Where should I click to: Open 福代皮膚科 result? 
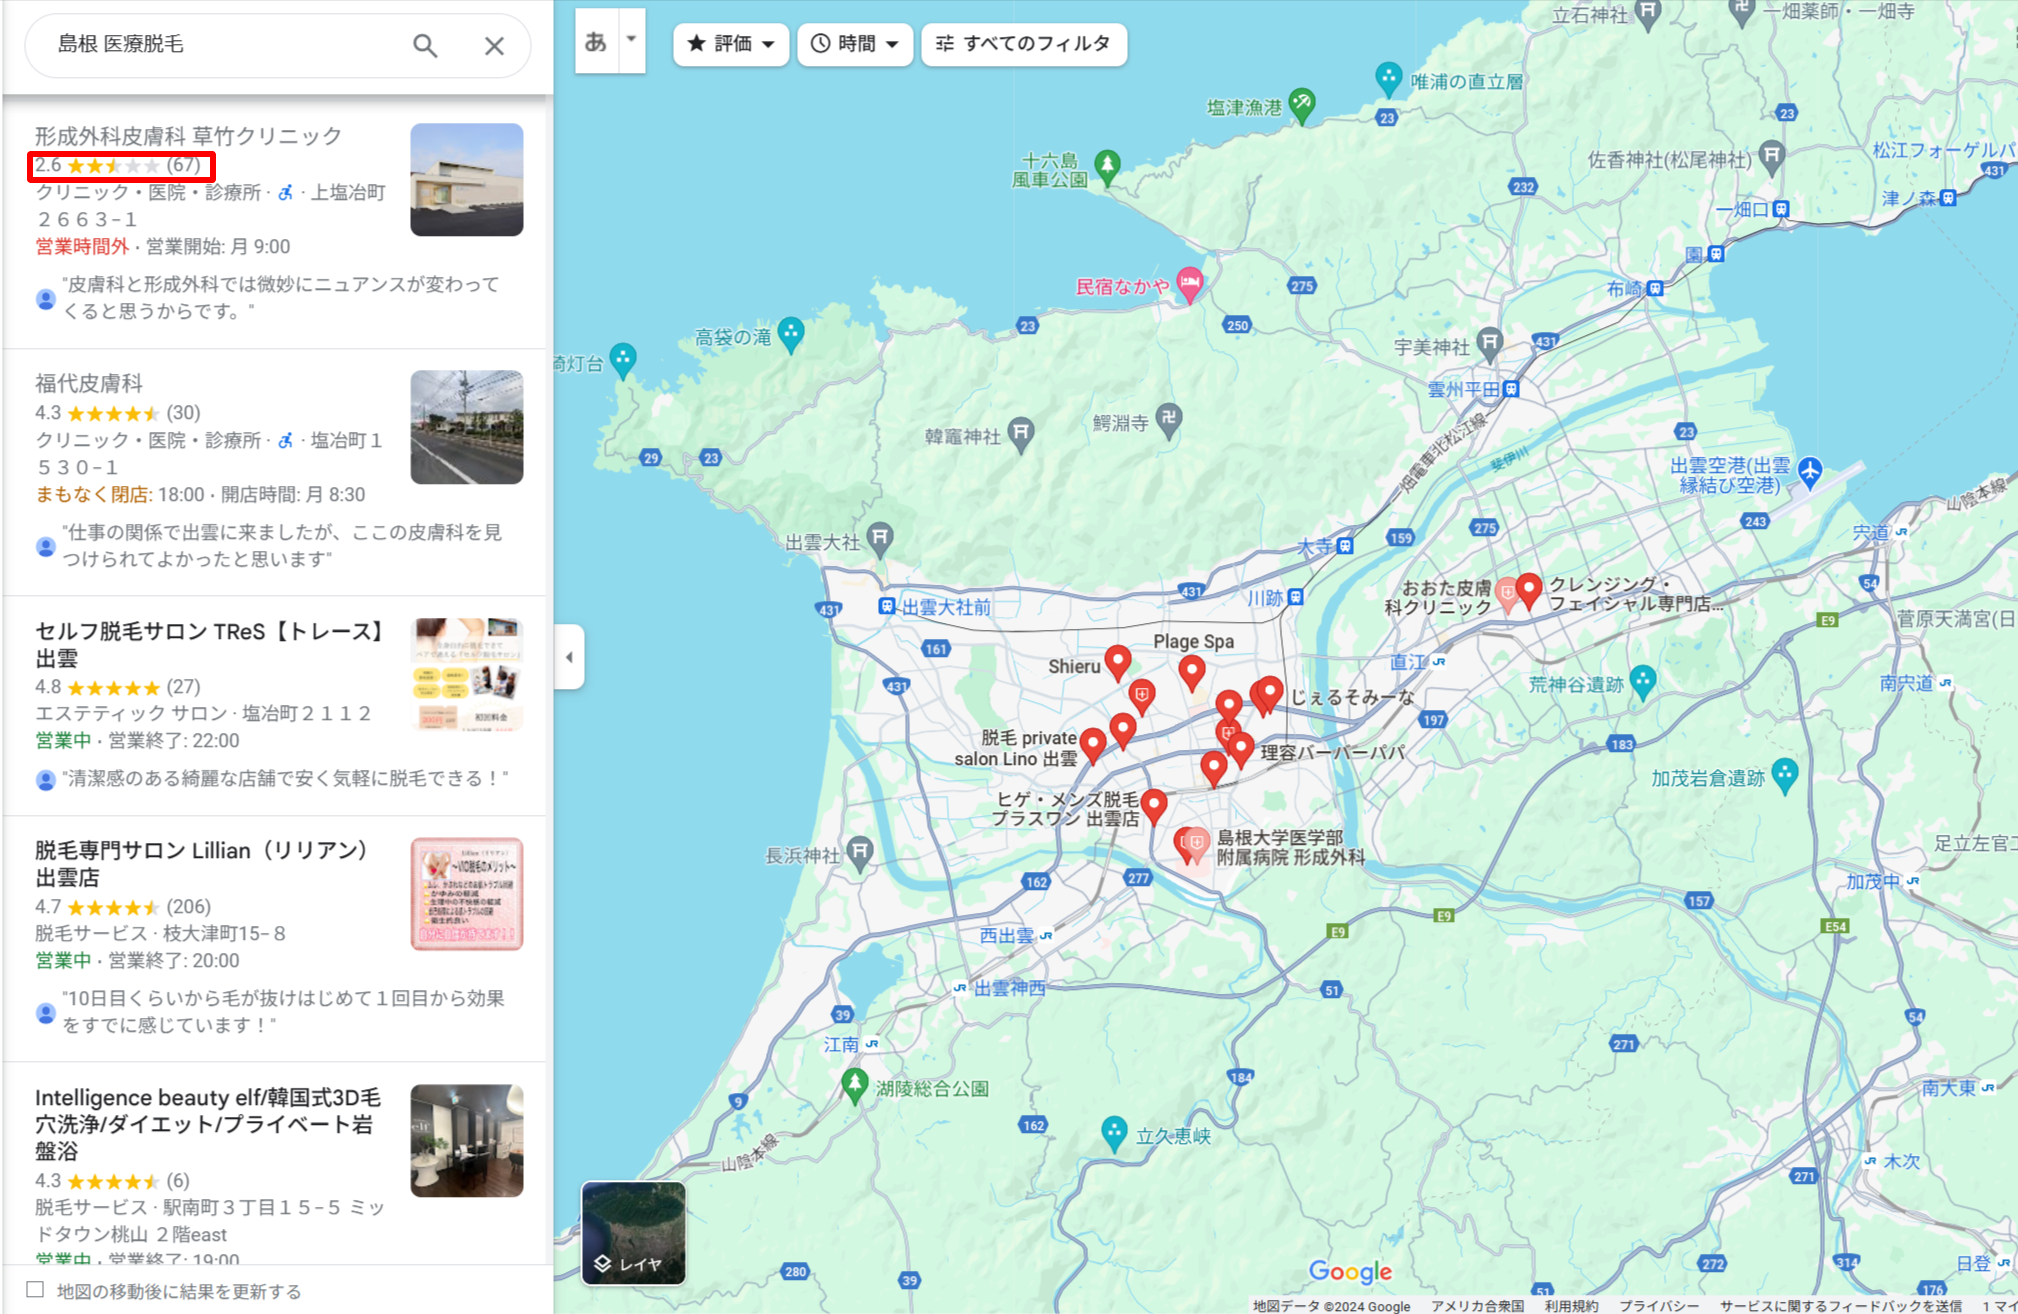[89, 383]
